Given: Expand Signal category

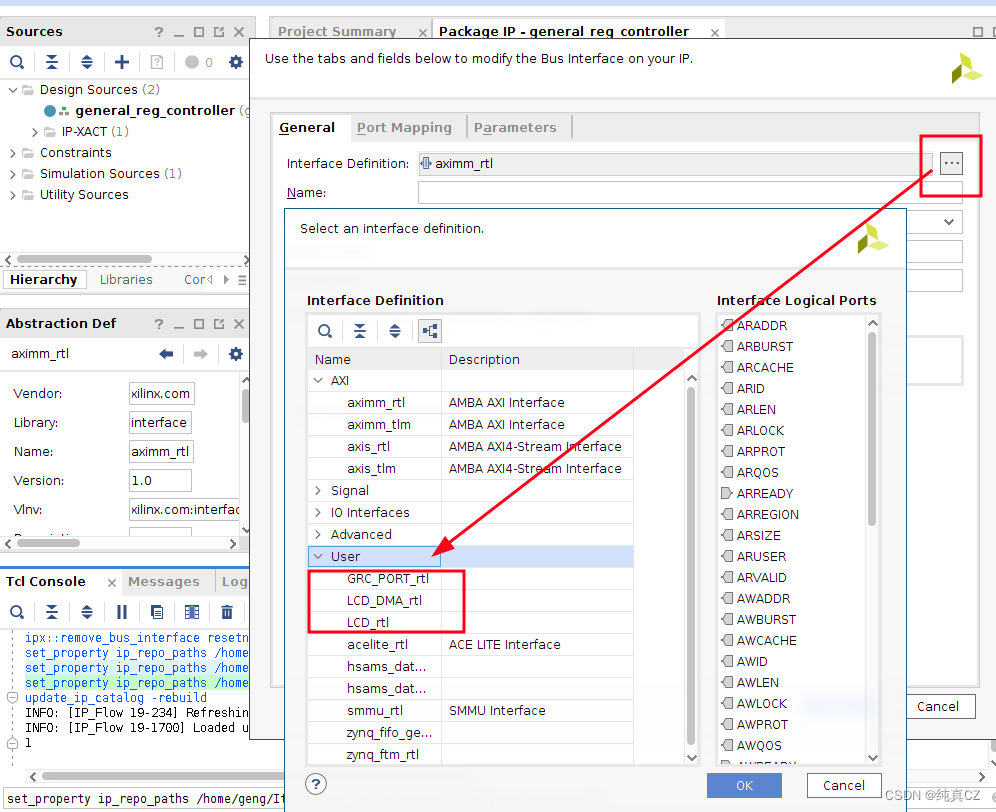Looking at the screenshot, I should point(318,491).
